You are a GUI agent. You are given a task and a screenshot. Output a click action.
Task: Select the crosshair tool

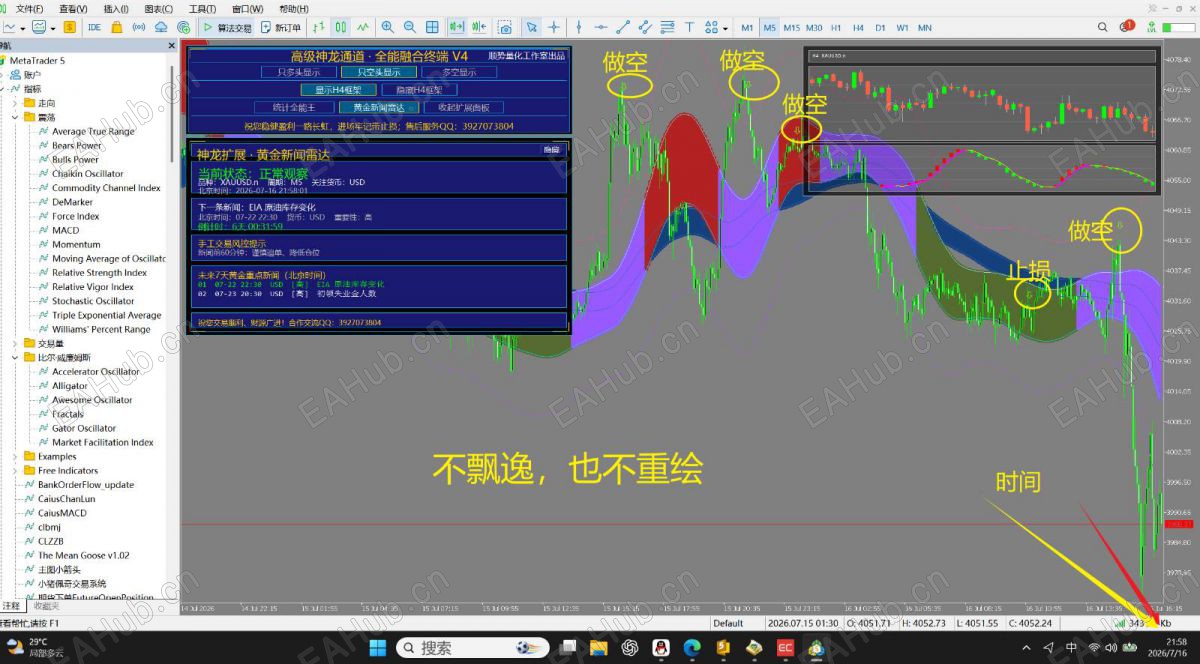(x=553, y=27)
